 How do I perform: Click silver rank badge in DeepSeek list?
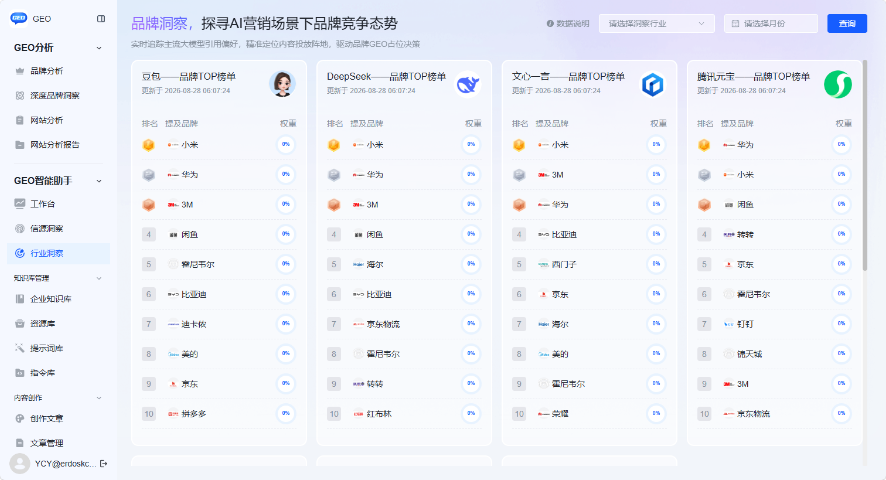point(334,175)
